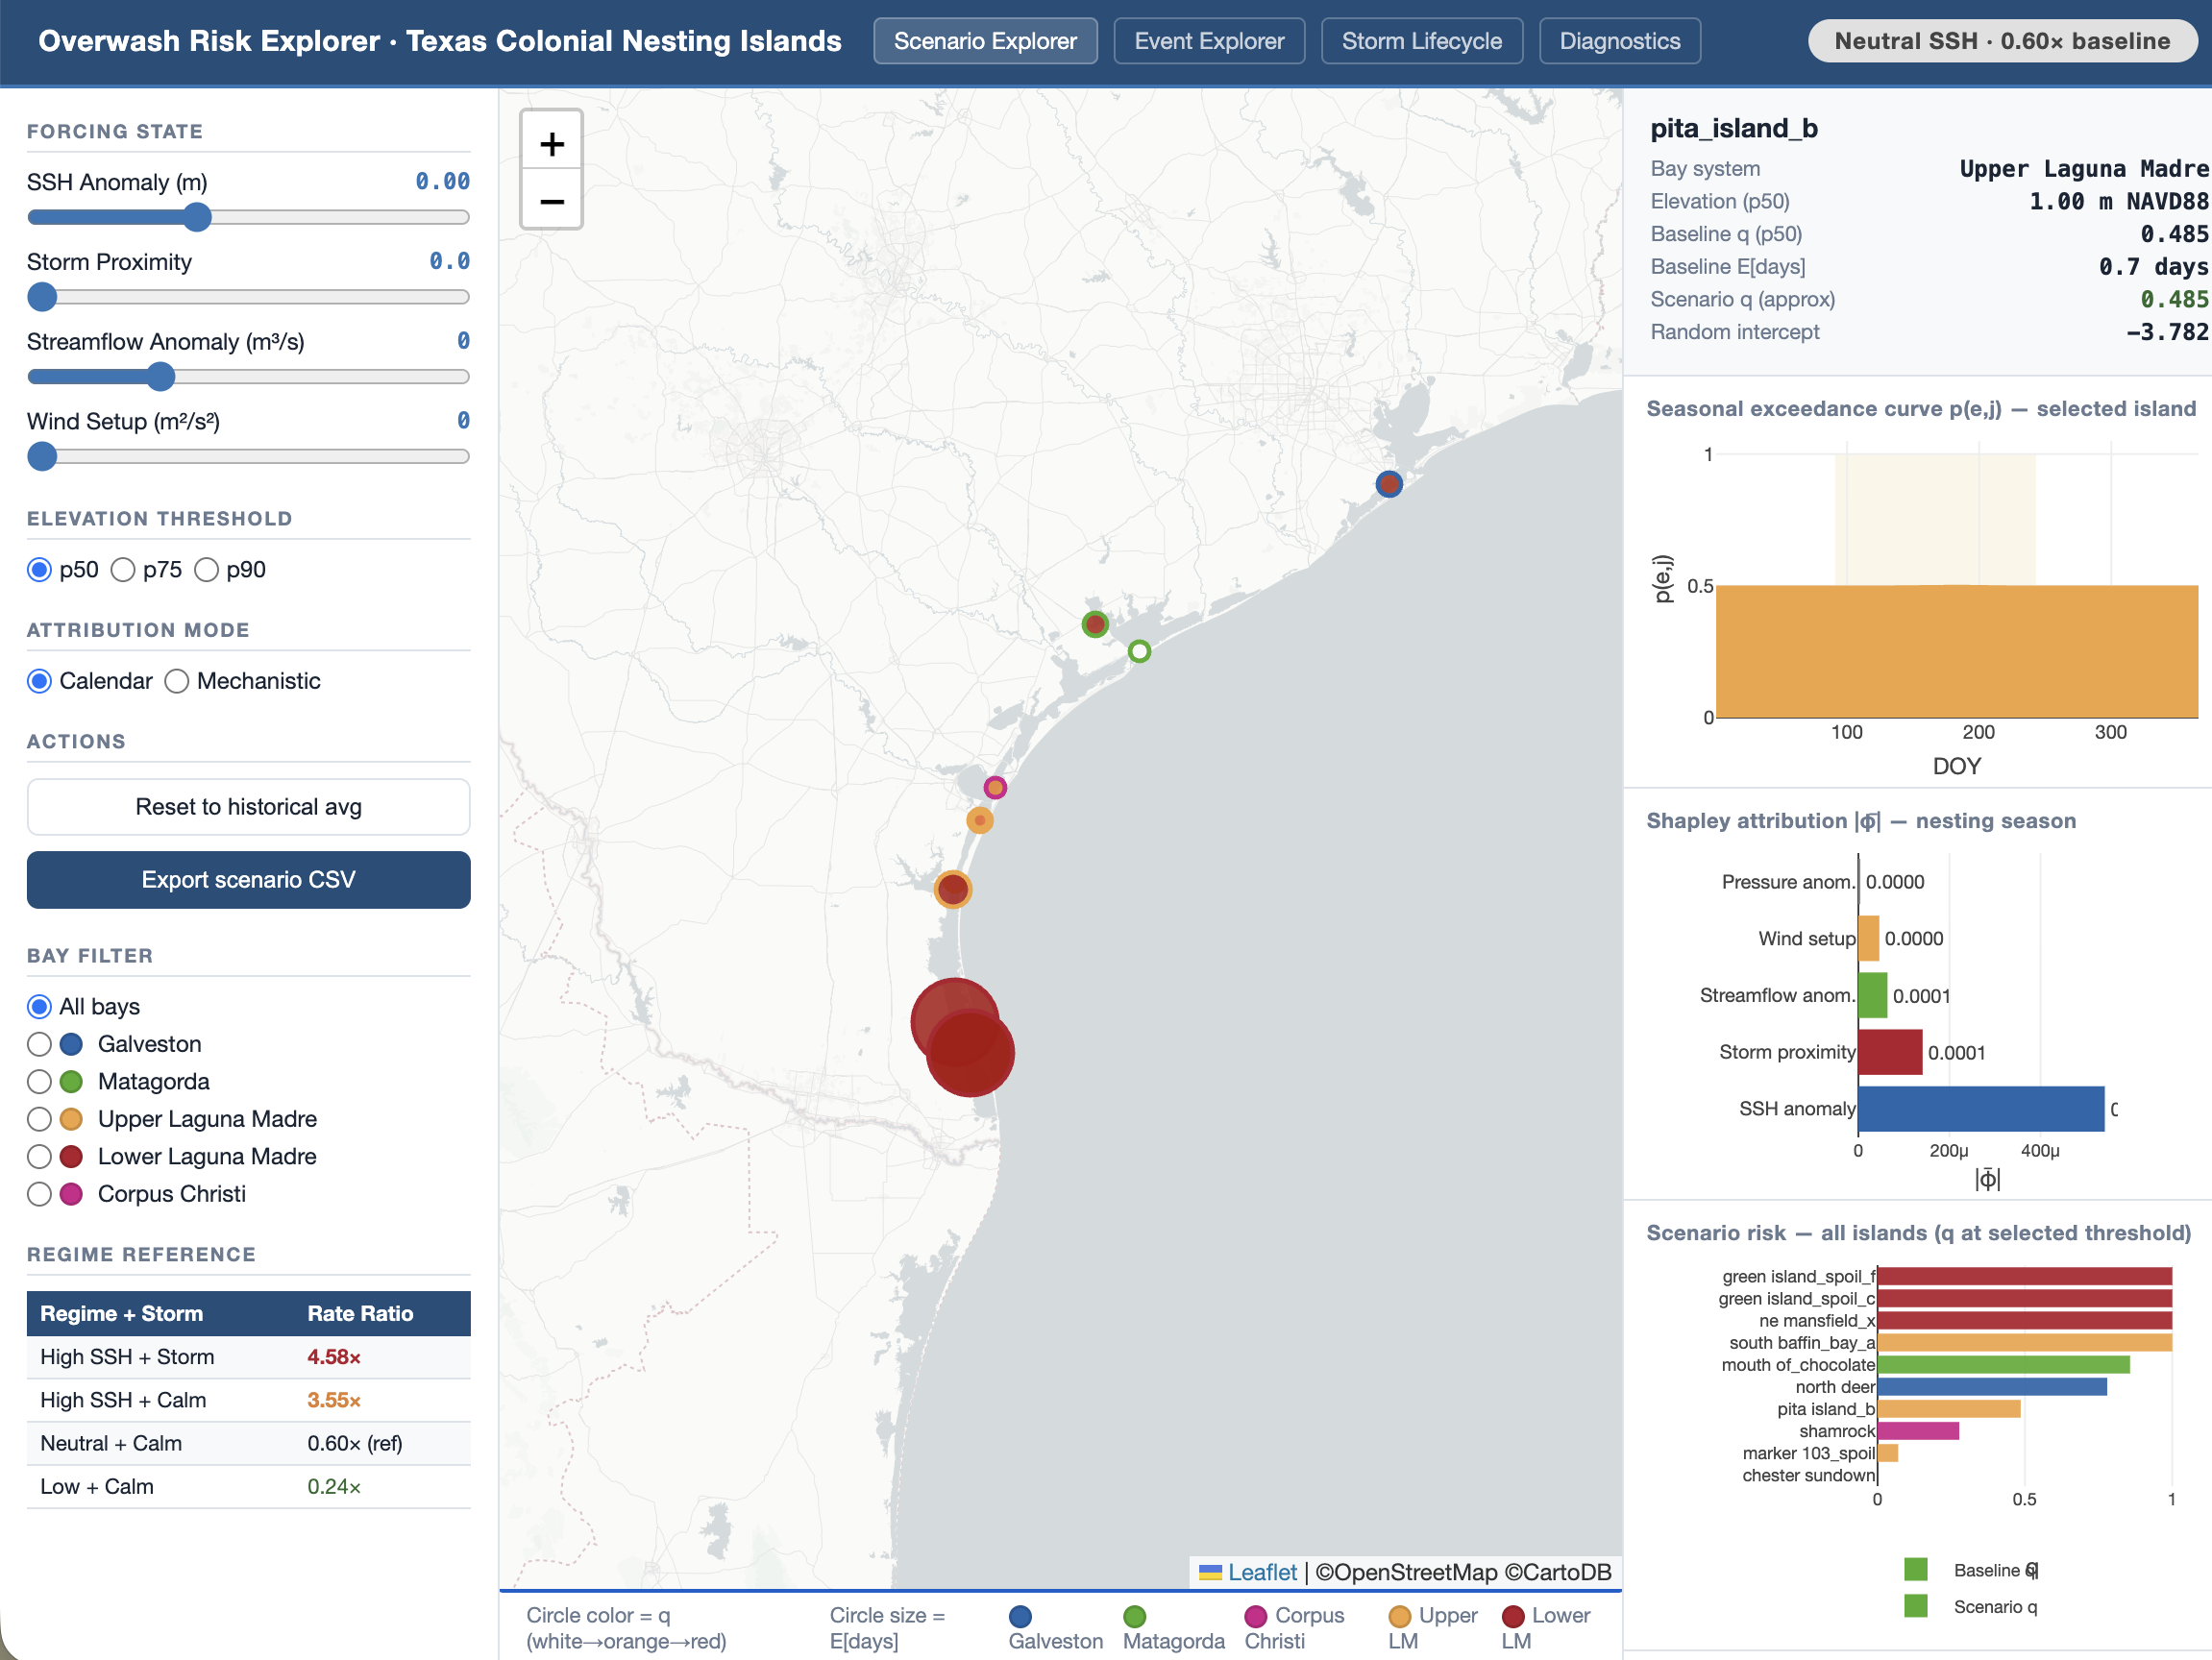Click the 'Neutral + Calm' table row
2212x1660 pixels.
[x=248, y=1444]
